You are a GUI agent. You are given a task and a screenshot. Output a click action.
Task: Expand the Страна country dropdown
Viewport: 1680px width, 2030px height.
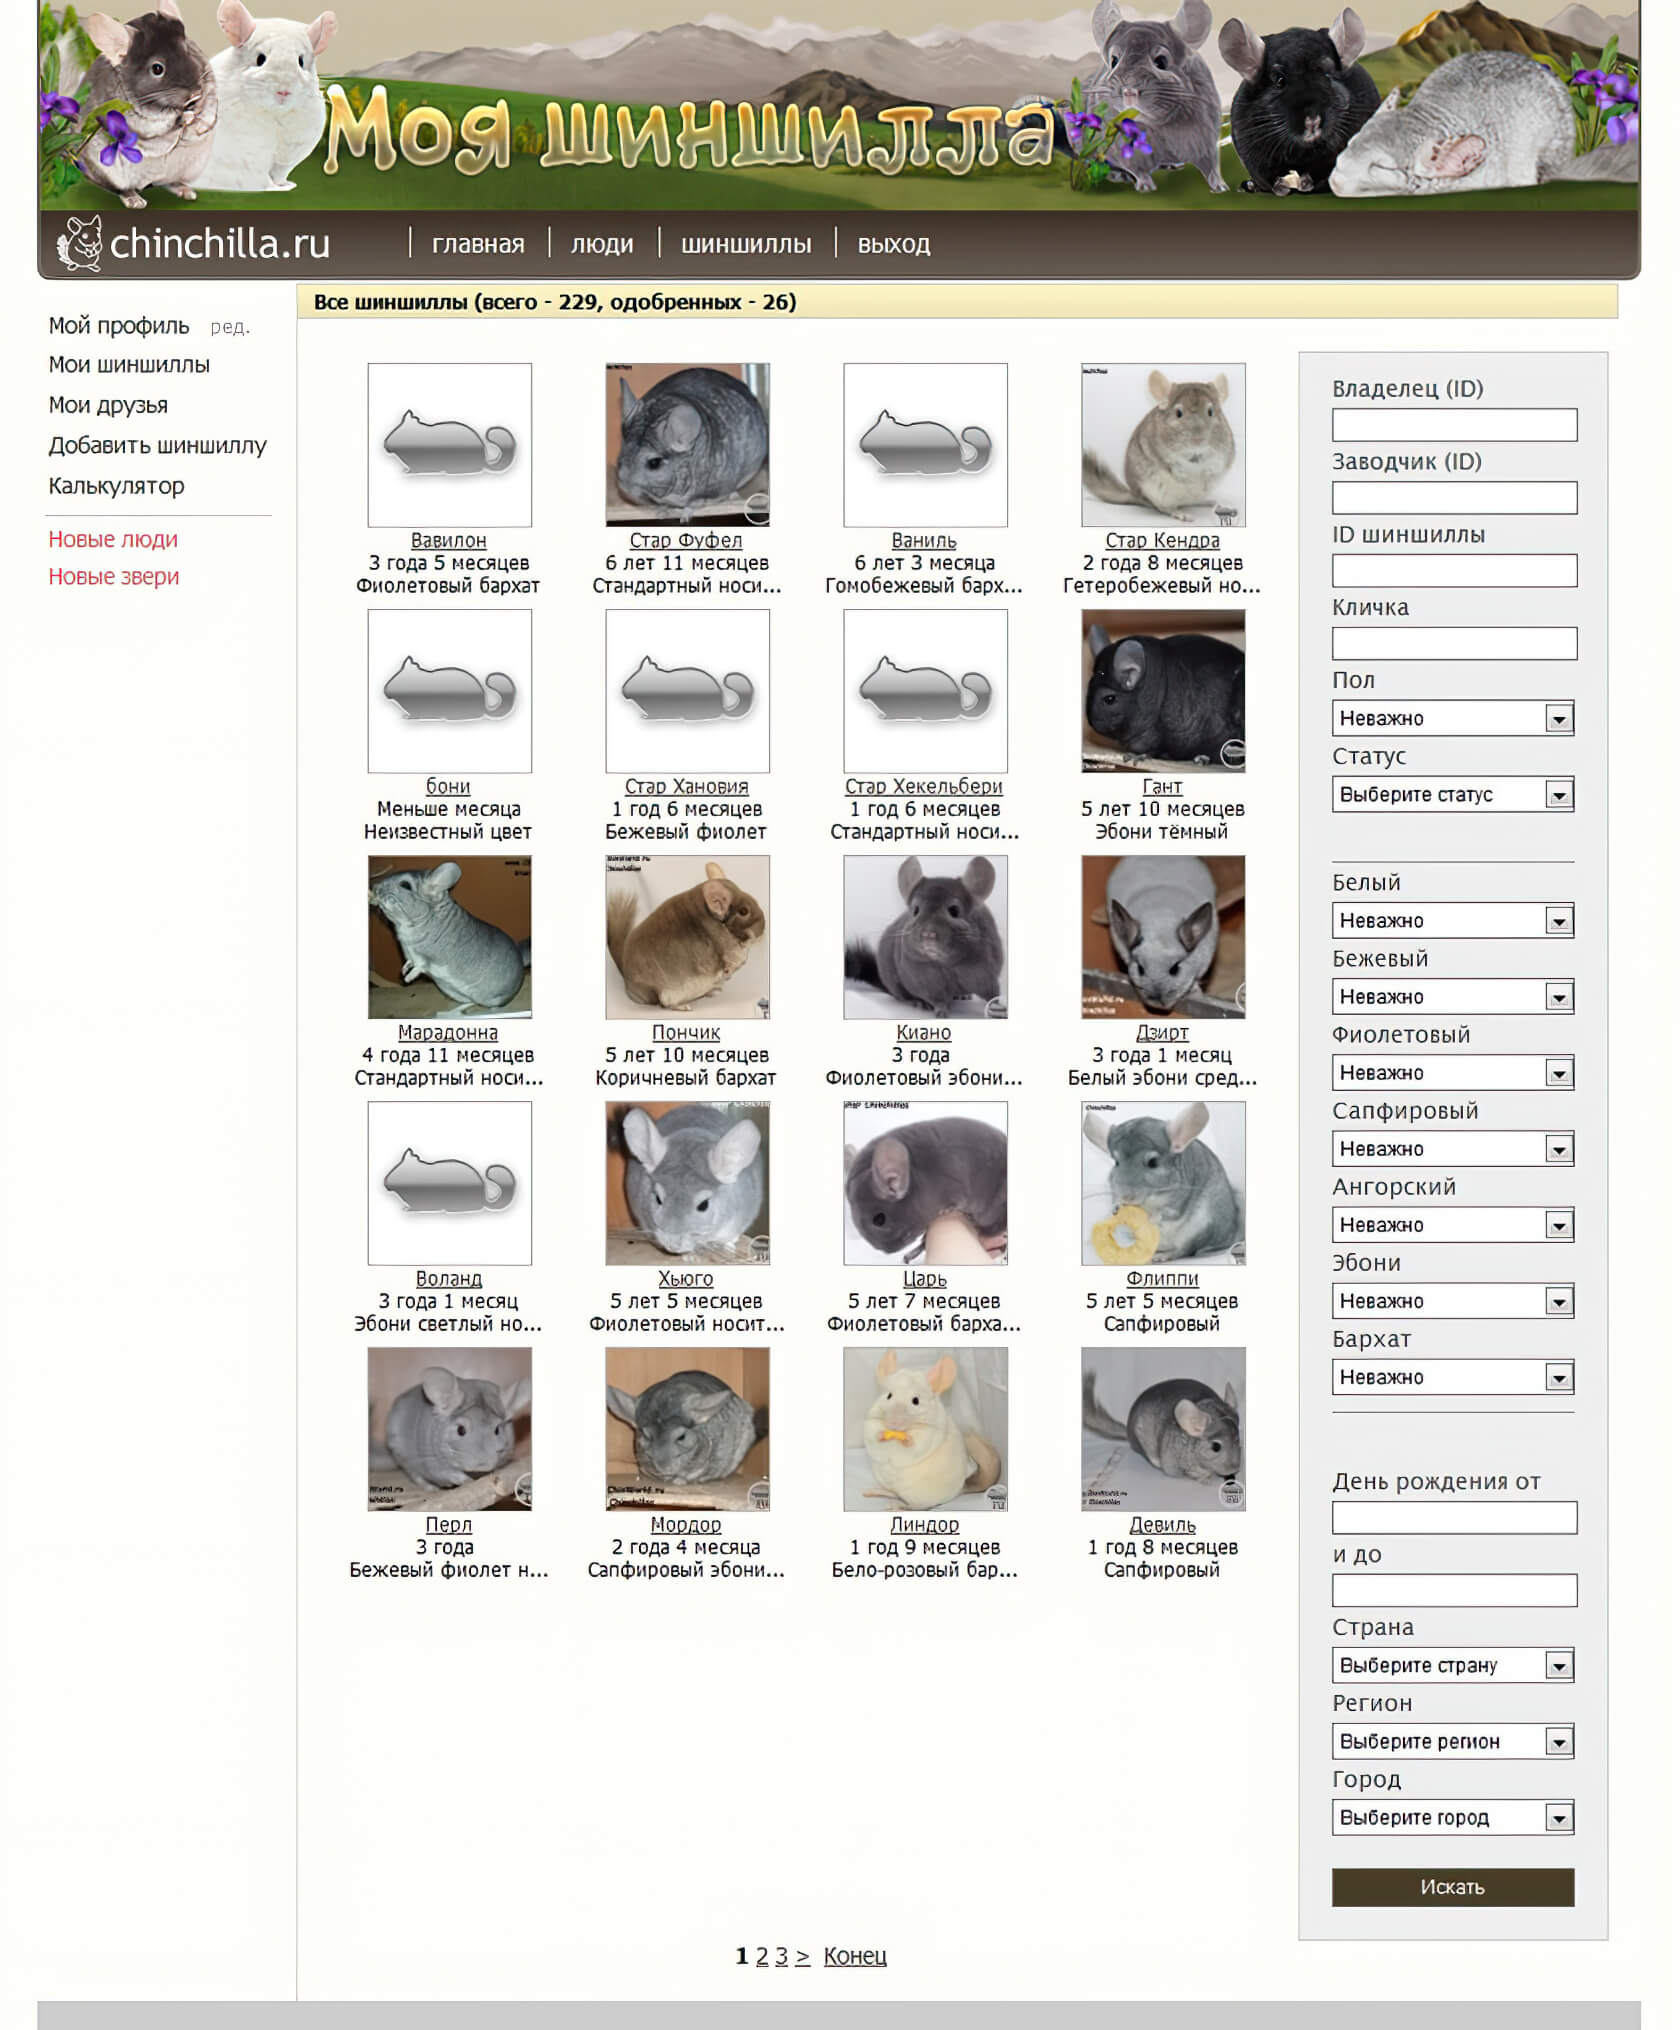pos(1452,1665)
